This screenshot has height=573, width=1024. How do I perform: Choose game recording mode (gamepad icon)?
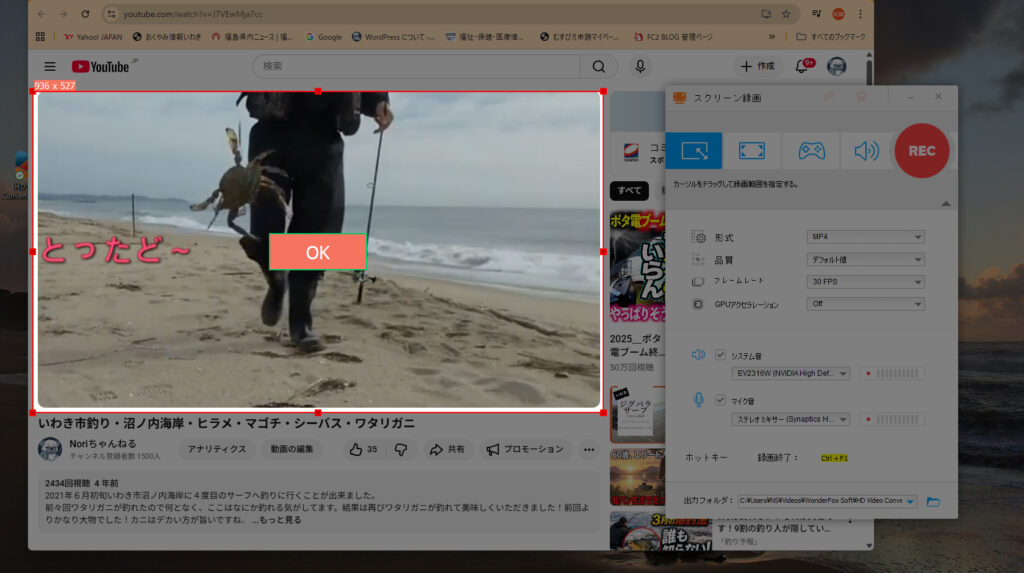tap(810, 151)
